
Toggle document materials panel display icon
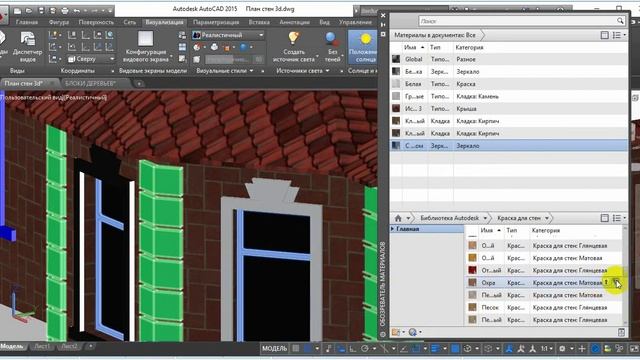pyautogui.click(x=604, y=35)
